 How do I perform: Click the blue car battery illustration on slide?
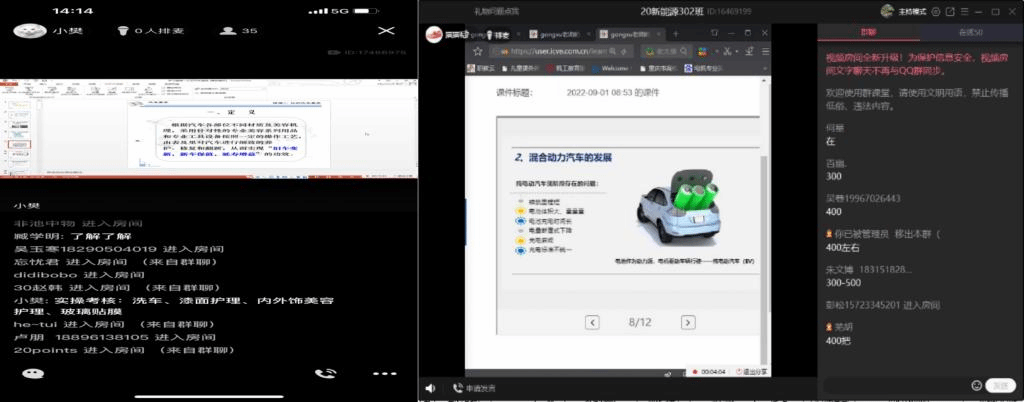tap(678, 206)
